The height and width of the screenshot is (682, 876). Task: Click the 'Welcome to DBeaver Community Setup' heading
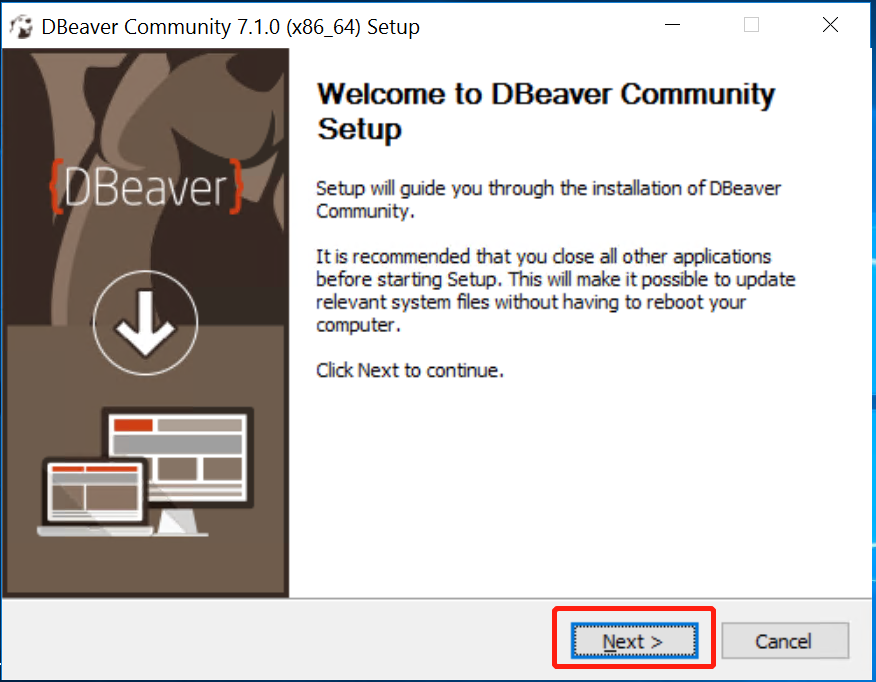tap(545, 110)
